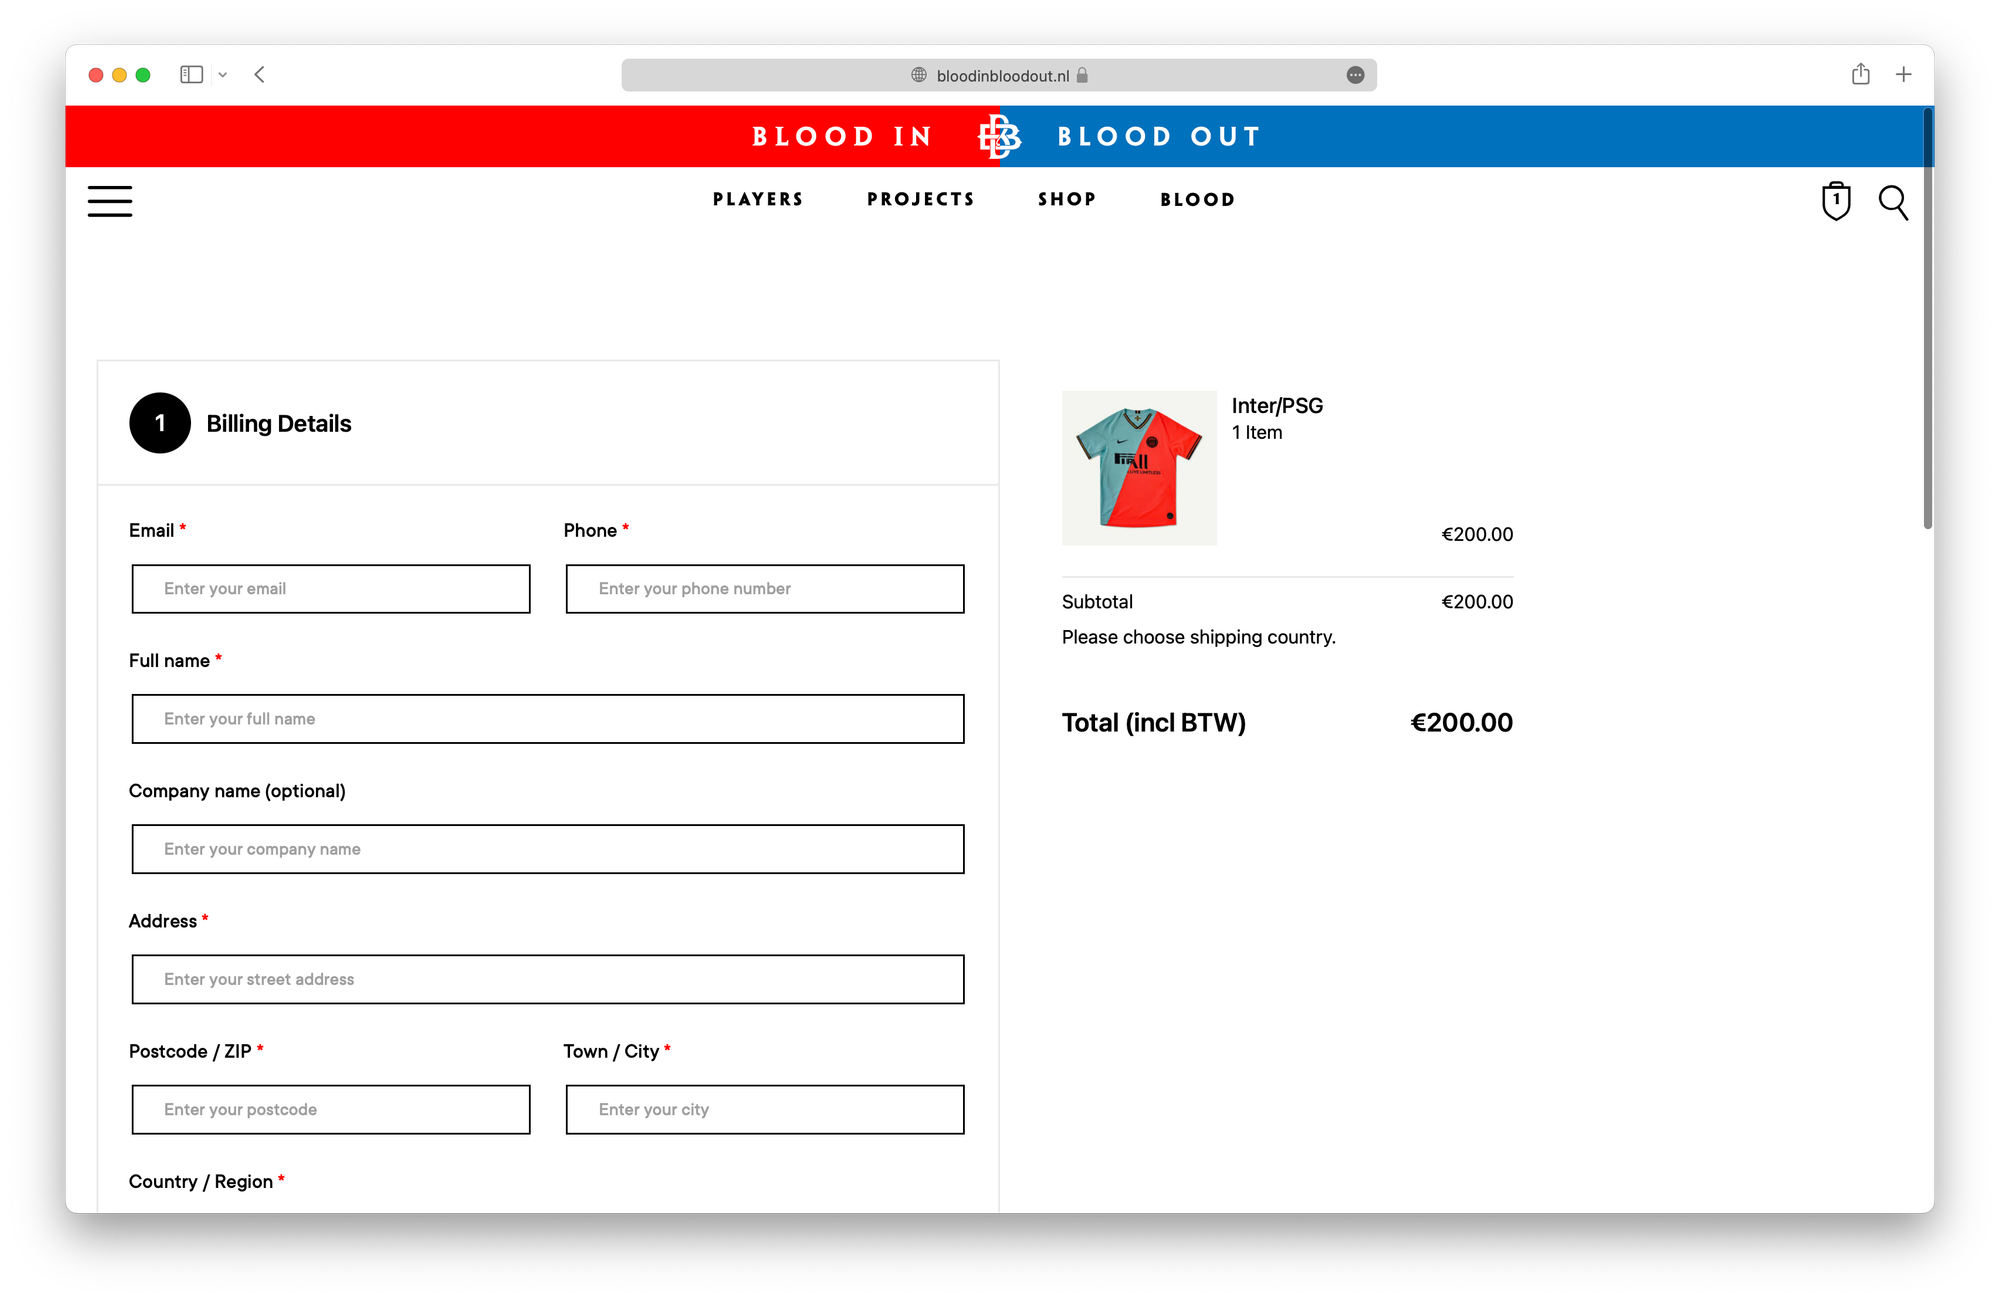Go to the SHOP page
The height and width of the screenshot is (1300, 2000).
1067,200
